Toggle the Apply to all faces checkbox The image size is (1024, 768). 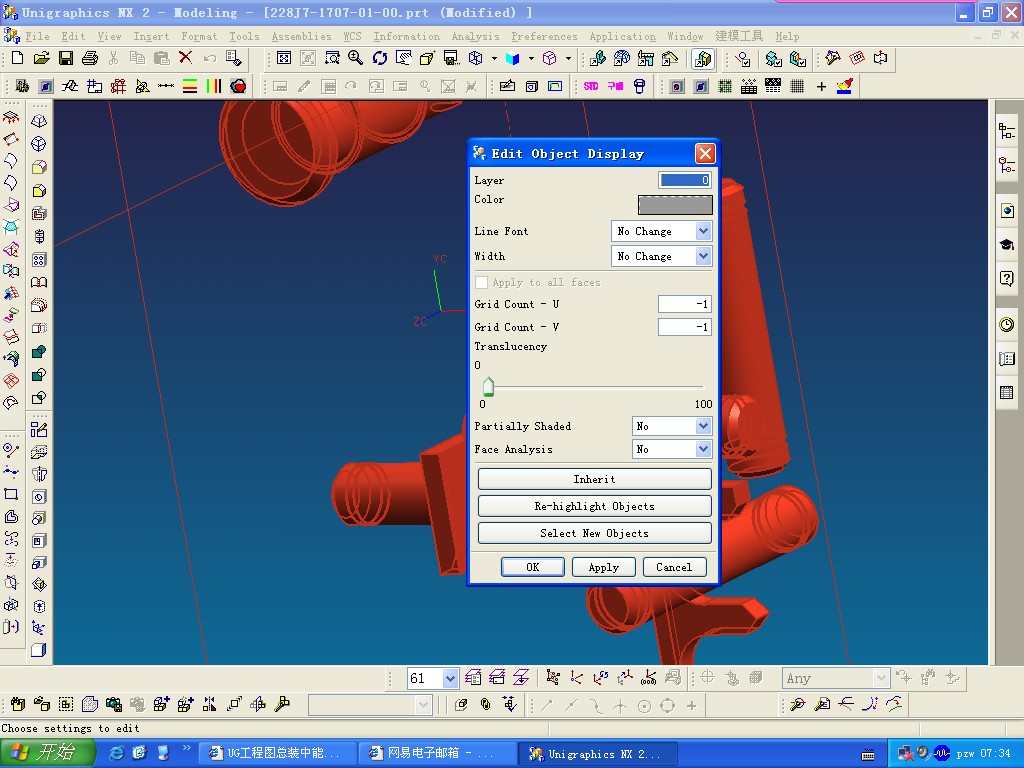click(482, 283)
